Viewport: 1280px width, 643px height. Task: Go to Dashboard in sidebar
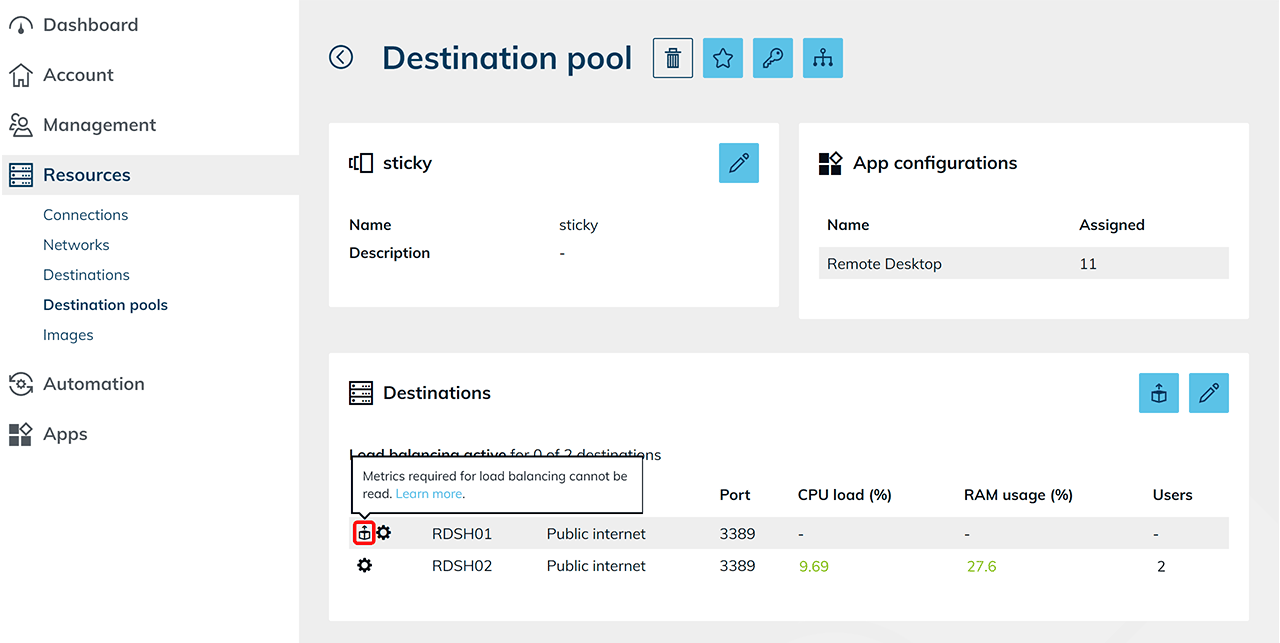tap(90, 25)
